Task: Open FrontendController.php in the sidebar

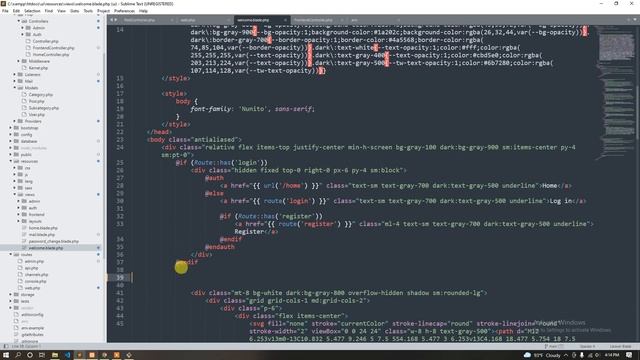Action: tap(53, 48)
